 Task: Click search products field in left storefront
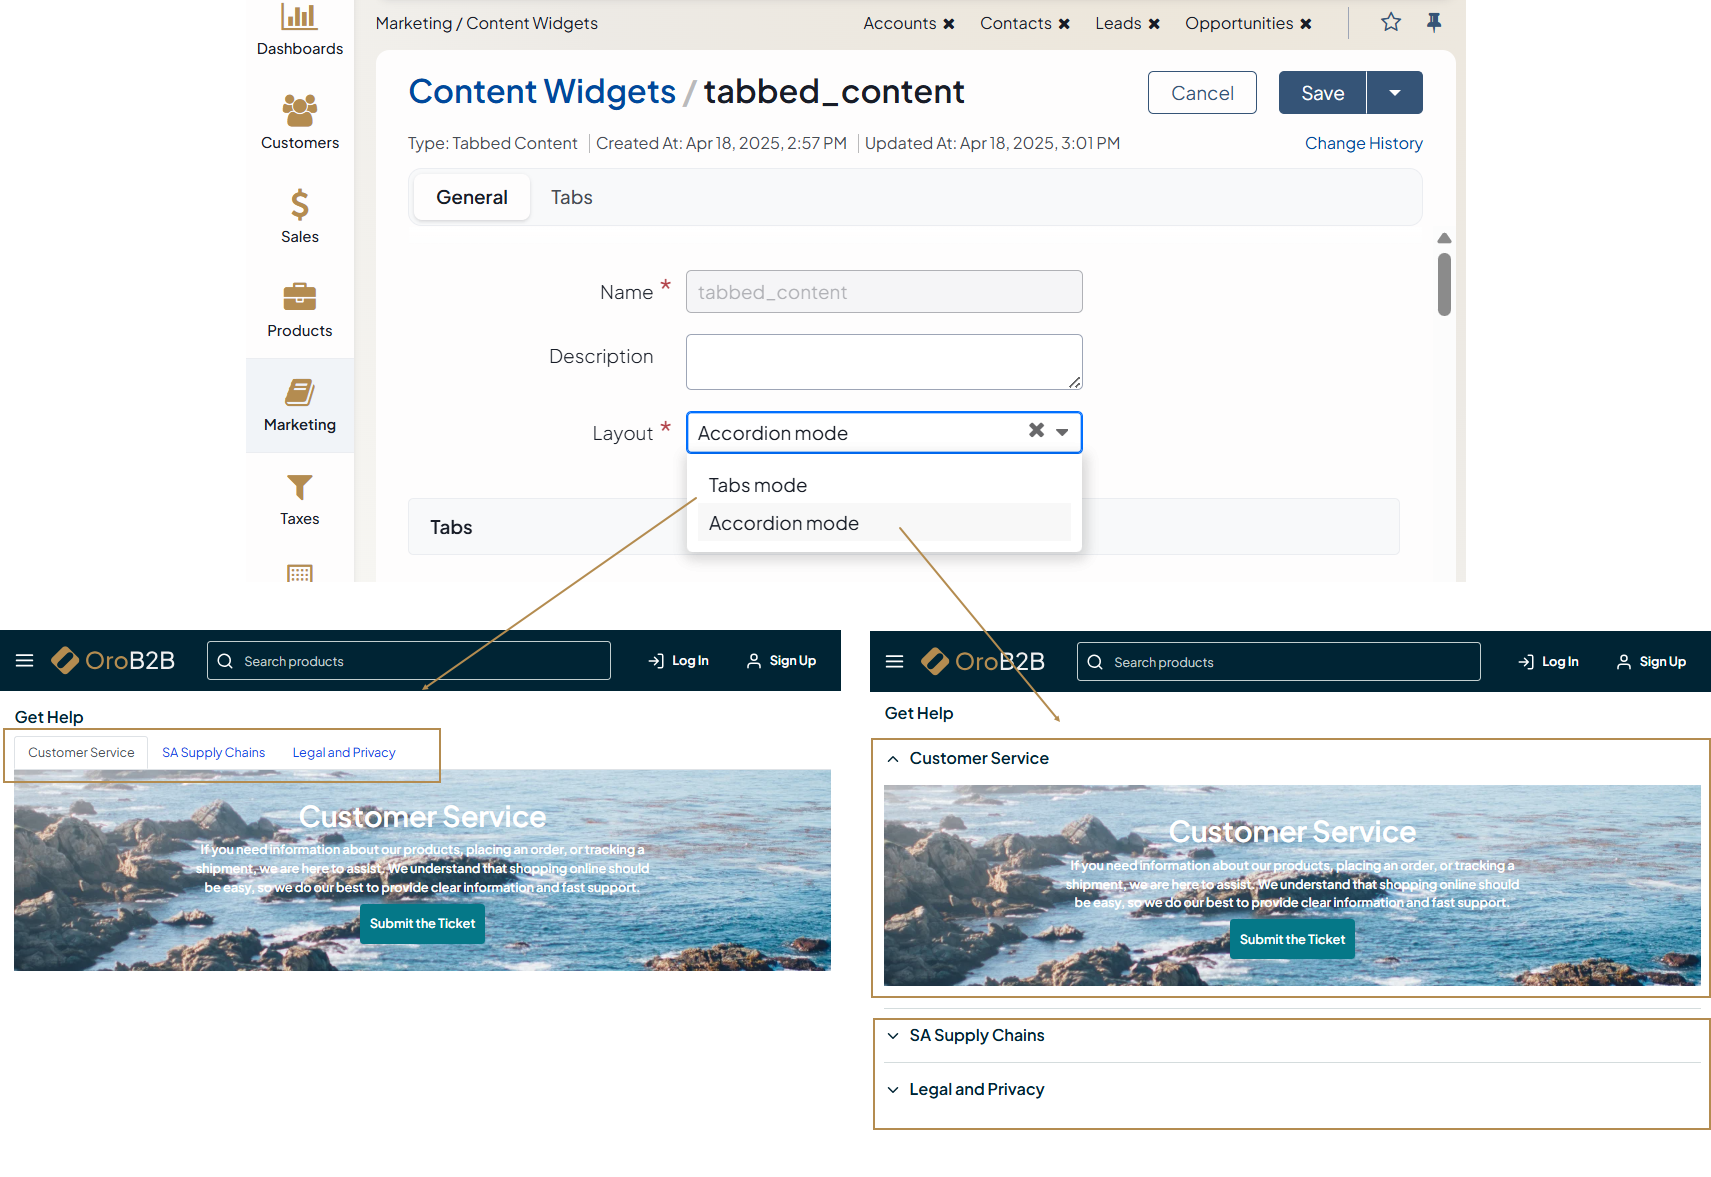[409, 661]
